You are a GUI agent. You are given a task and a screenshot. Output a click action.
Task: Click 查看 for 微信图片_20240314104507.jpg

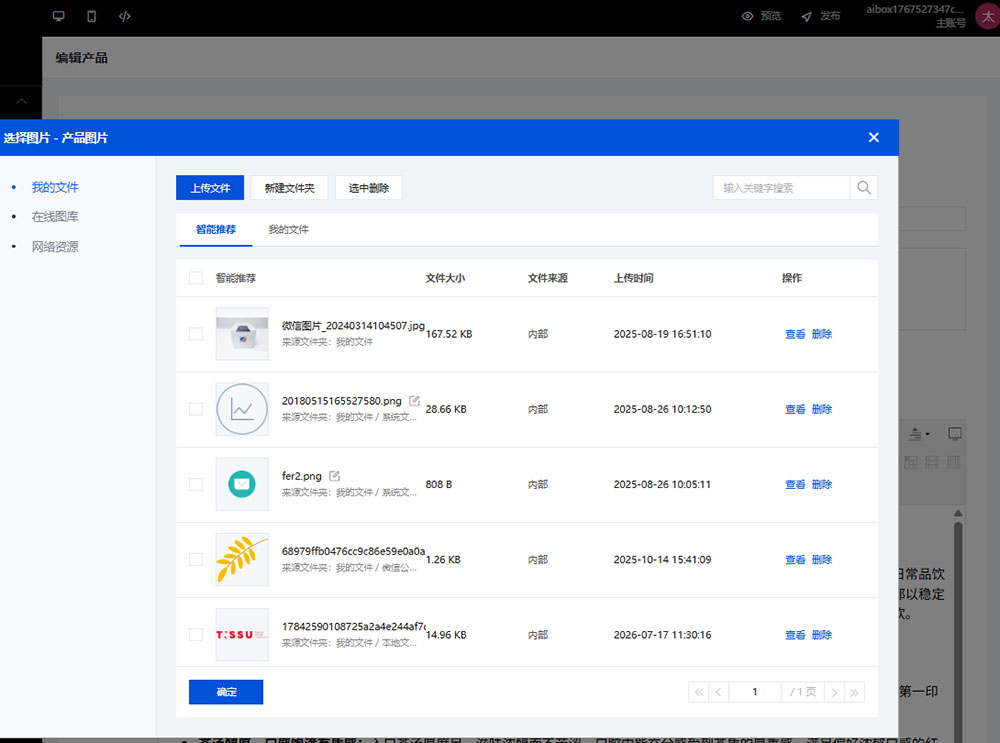pyautogui.click(x=795, y=334)
